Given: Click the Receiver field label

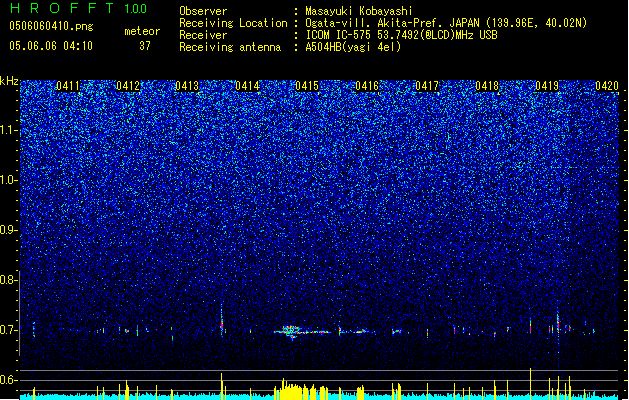Looking at the screenshot, I should tap(203, 35).
